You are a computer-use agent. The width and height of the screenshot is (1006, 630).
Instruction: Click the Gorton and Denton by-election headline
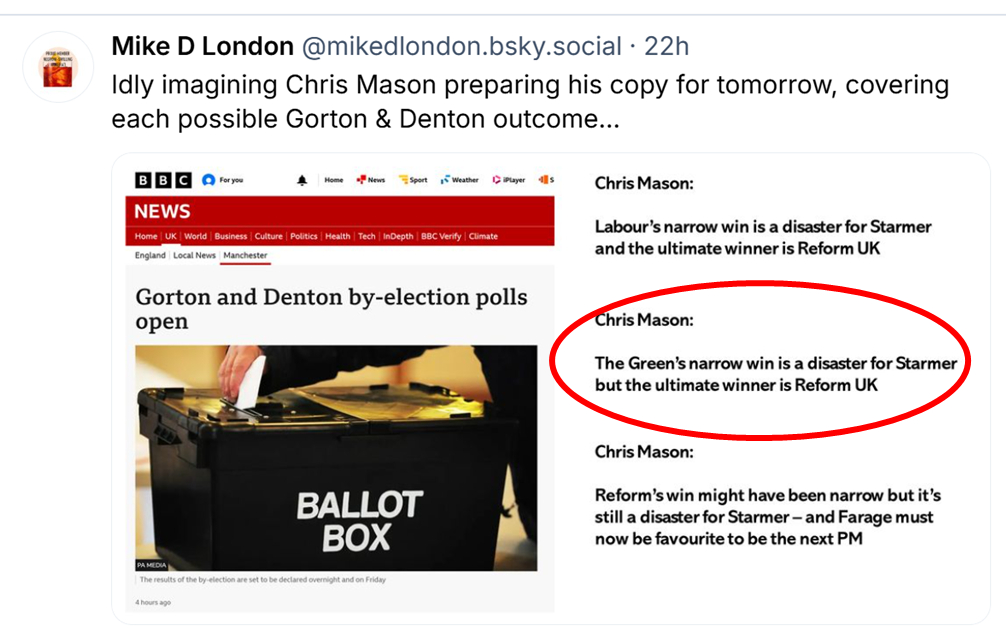[x=331, y=309]
